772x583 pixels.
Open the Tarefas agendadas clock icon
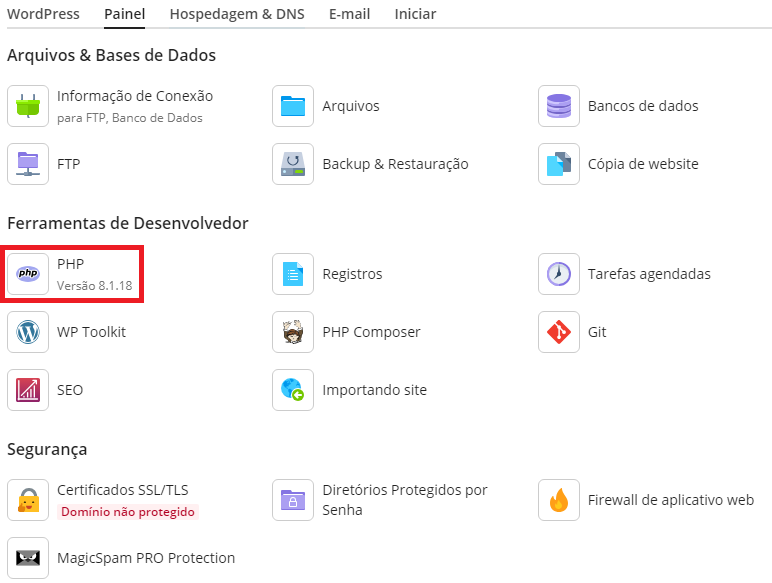click(559, 274)
